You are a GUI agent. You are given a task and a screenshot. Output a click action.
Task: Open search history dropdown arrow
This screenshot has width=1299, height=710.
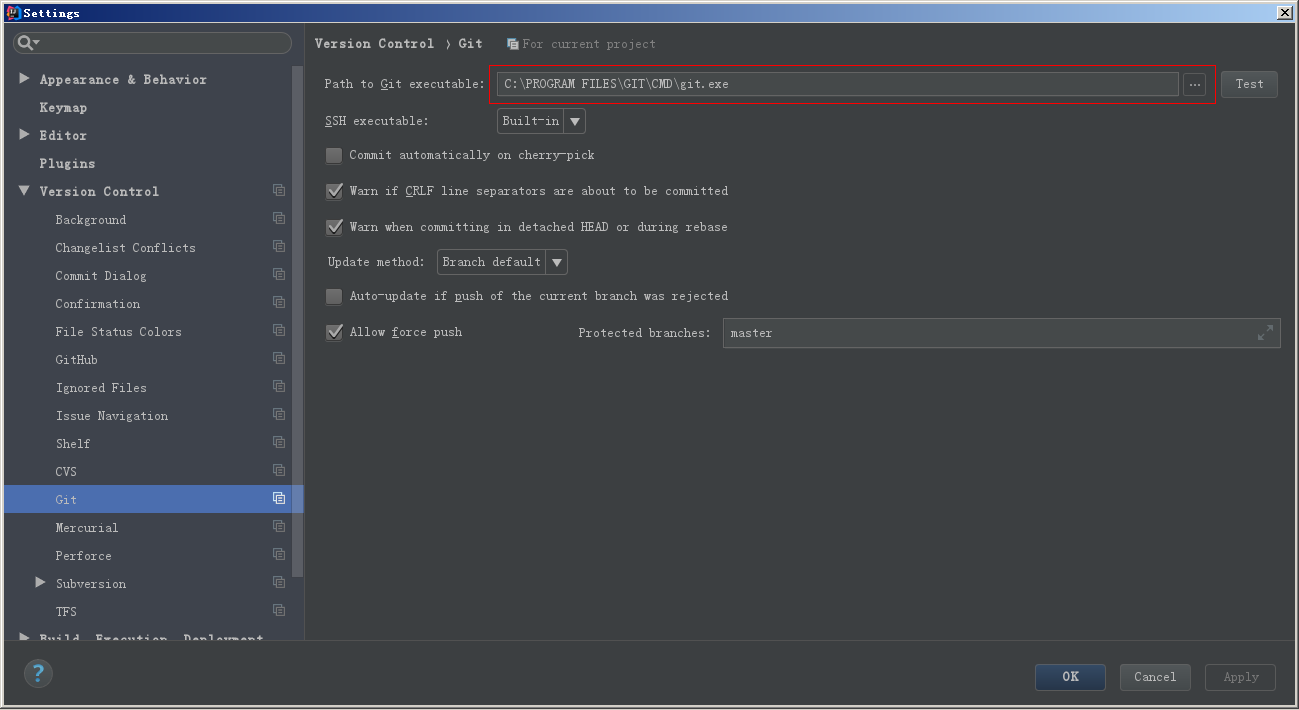coord(36,43)
